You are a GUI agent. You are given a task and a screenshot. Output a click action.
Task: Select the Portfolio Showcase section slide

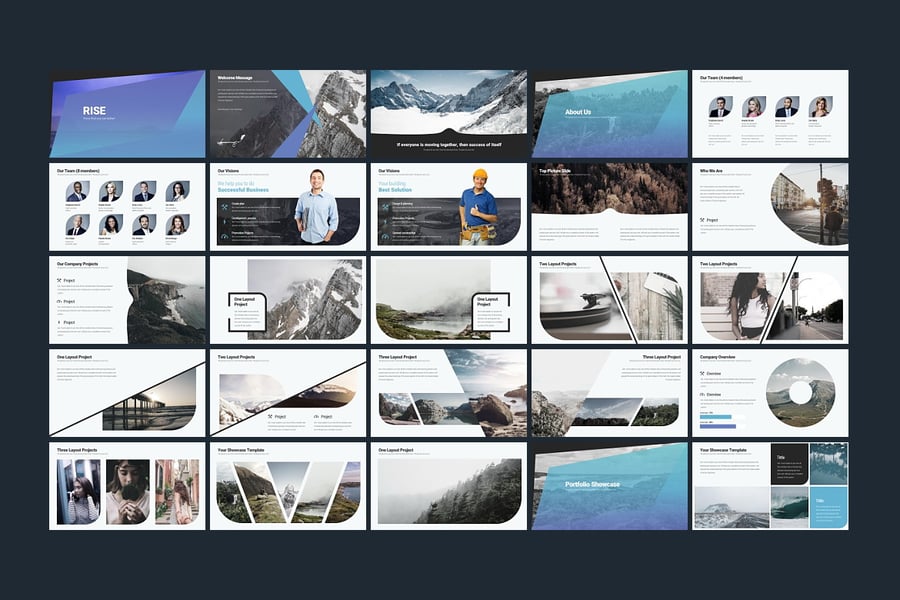pyautogui.click(x=609, y=486)
